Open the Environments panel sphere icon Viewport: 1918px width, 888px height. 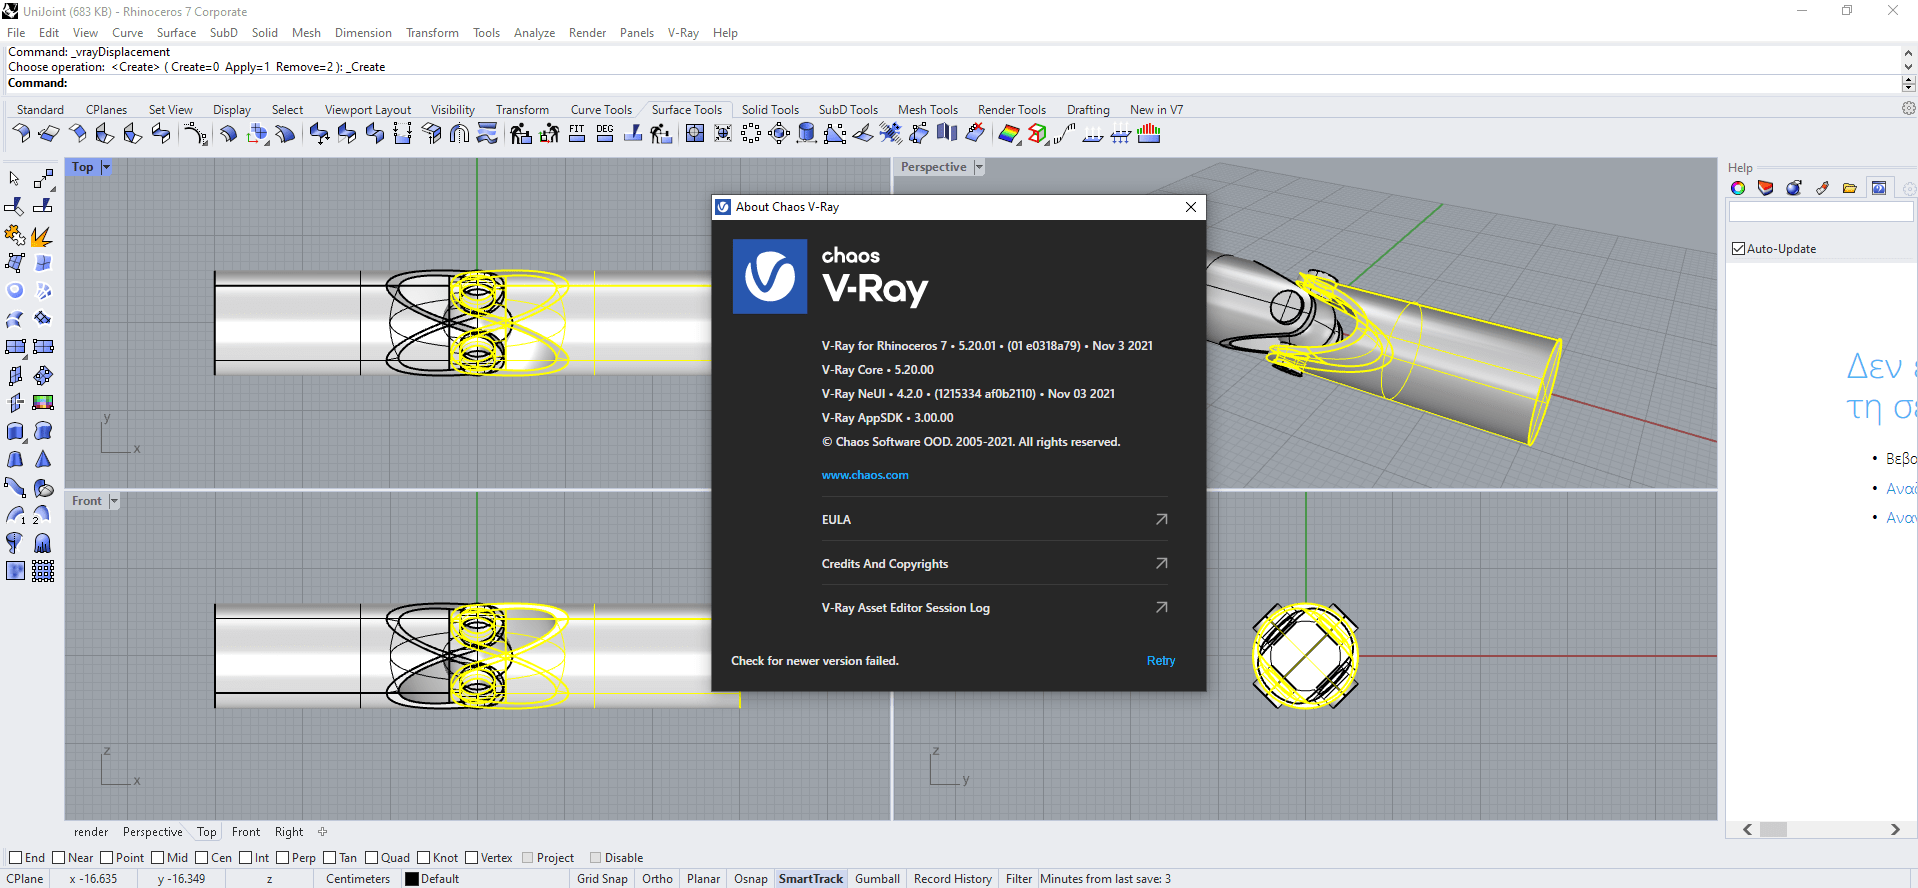[x=1794, y=188]
